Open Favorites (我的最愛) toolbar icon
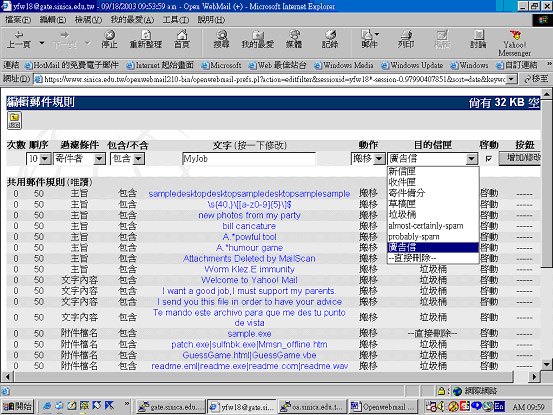 258,39
